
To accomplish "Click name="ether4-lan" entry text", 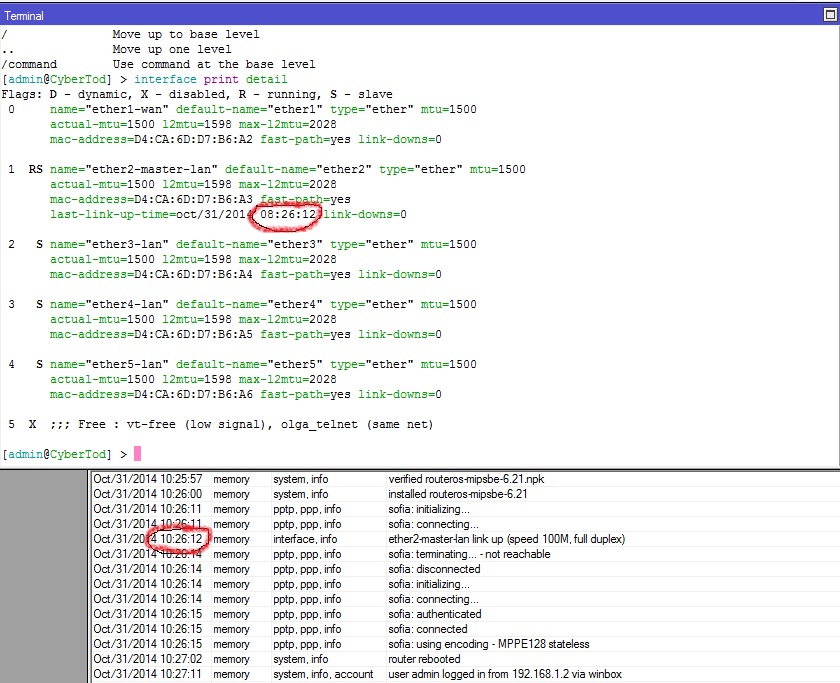I will pyautogui.click(x=109, y=304).
